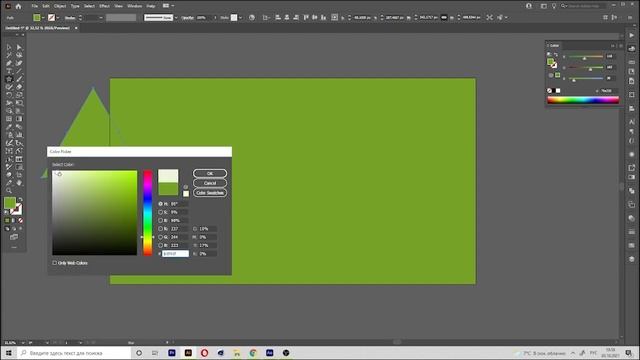This screenshot has width=640, height=360.
Task: Click the Color panel spectrum bar
Action: (x=583, y=100)
